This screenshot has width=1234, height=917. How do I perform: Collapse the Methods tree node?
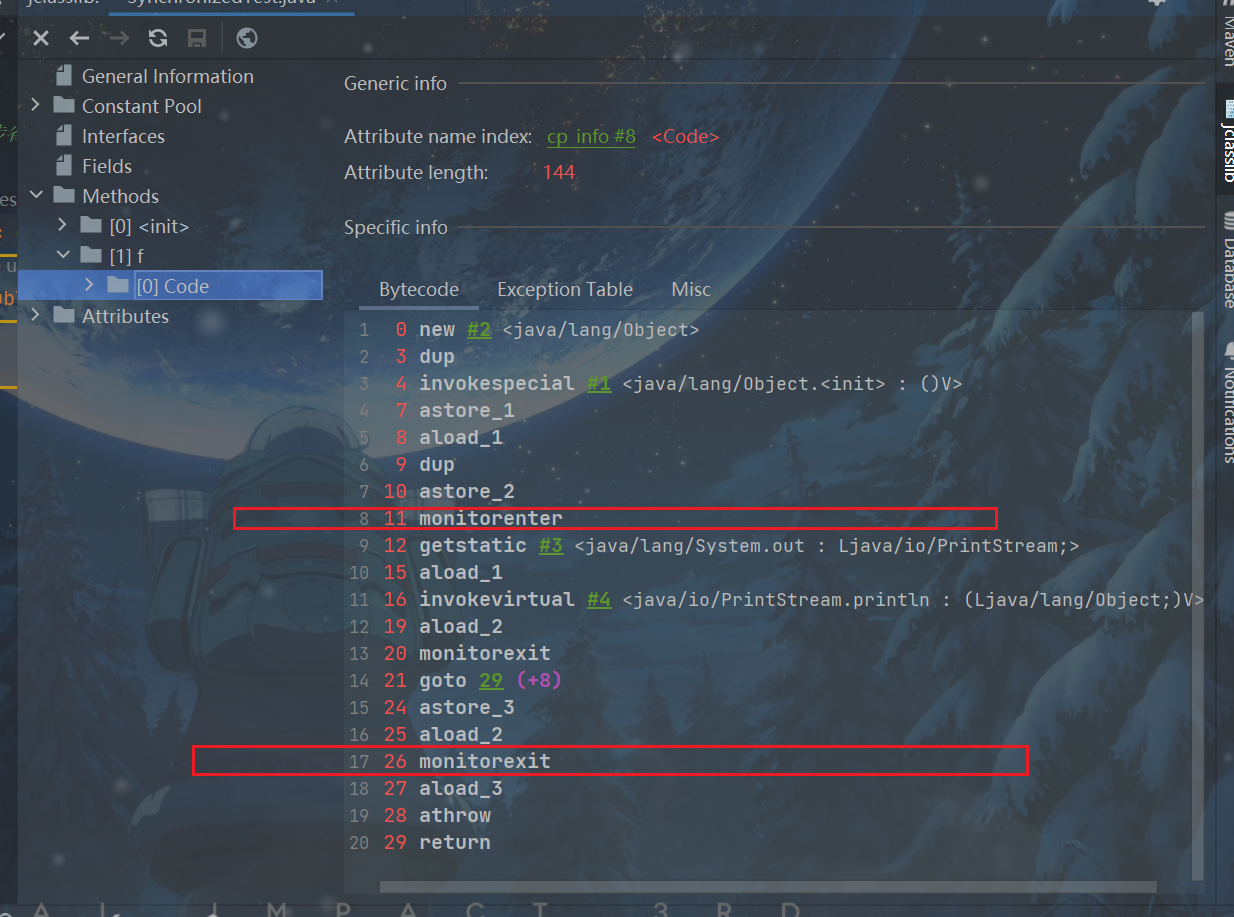point(36,195)
